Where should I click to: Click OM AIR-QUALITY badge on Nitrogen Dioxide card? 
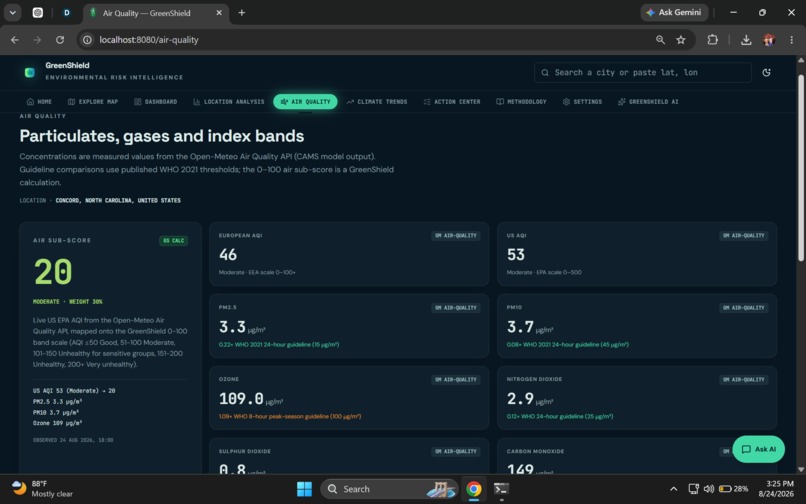pyautogui.click(x=743, y=380)
